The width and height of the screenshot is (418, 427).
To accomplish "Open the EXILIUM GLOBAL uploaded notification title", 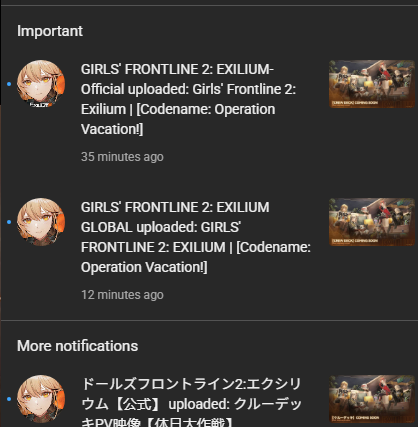I will (x=196, y=237).
